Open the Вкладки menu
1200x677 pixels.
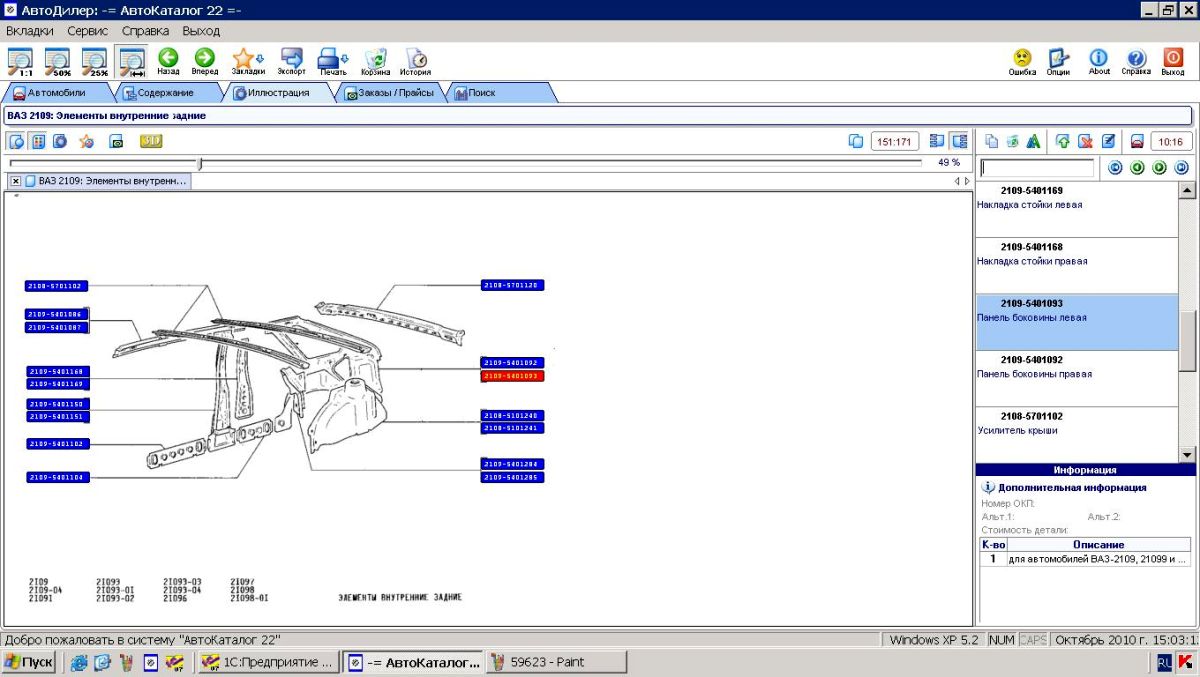coord(30,31)
